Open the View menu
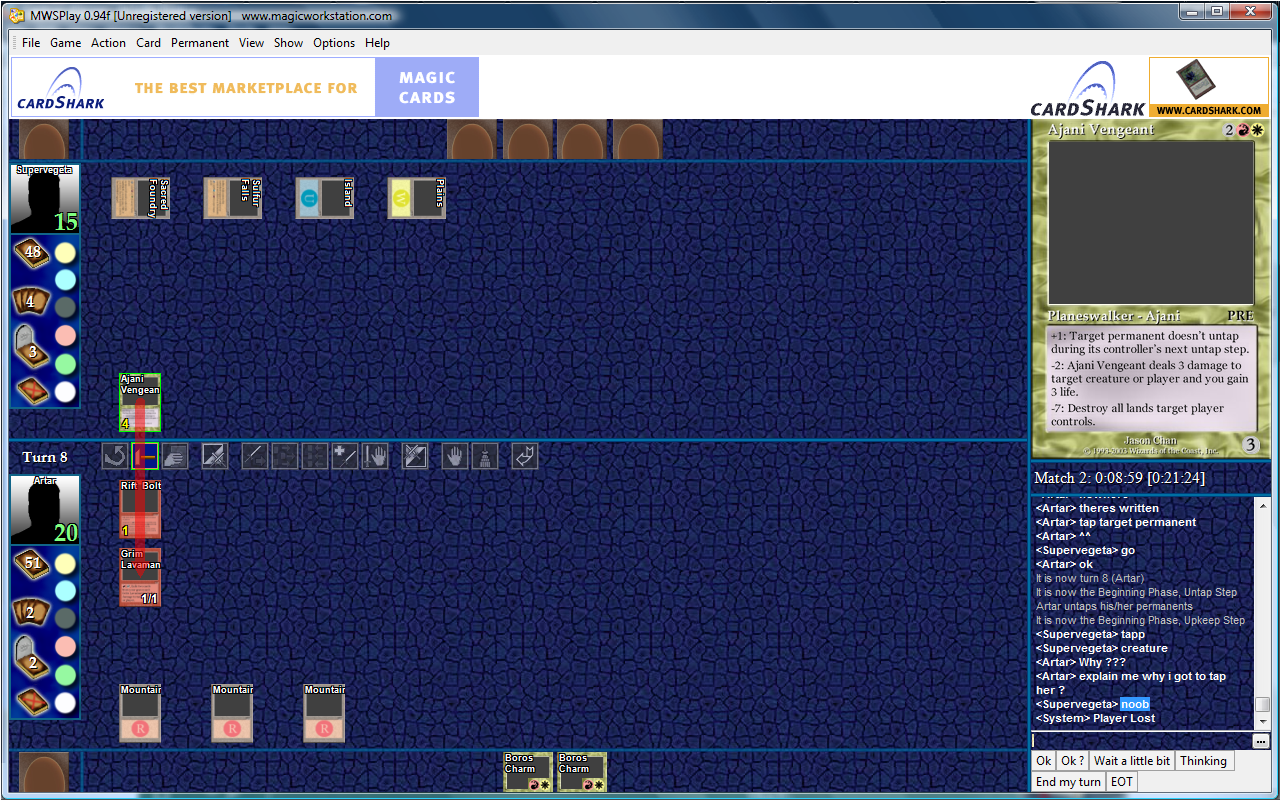 tap(252, 43)
